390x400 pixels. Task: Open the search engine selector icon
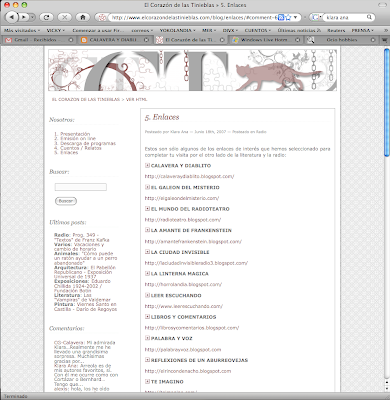pos(316,17)
